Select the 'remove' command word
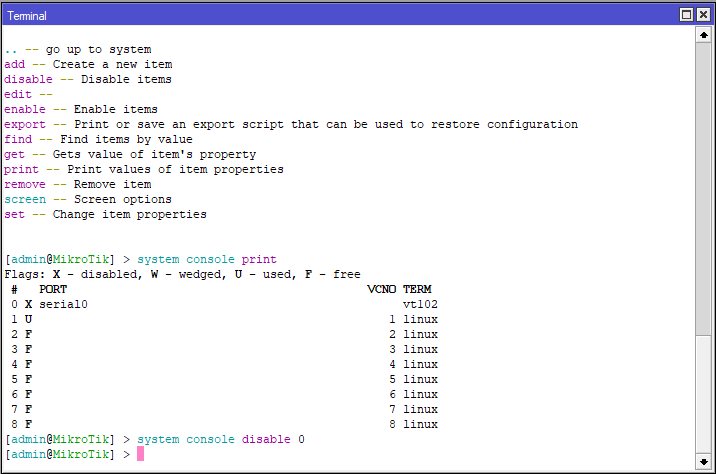The height and width of the screenshot is (474, 716). coord(24,184)
